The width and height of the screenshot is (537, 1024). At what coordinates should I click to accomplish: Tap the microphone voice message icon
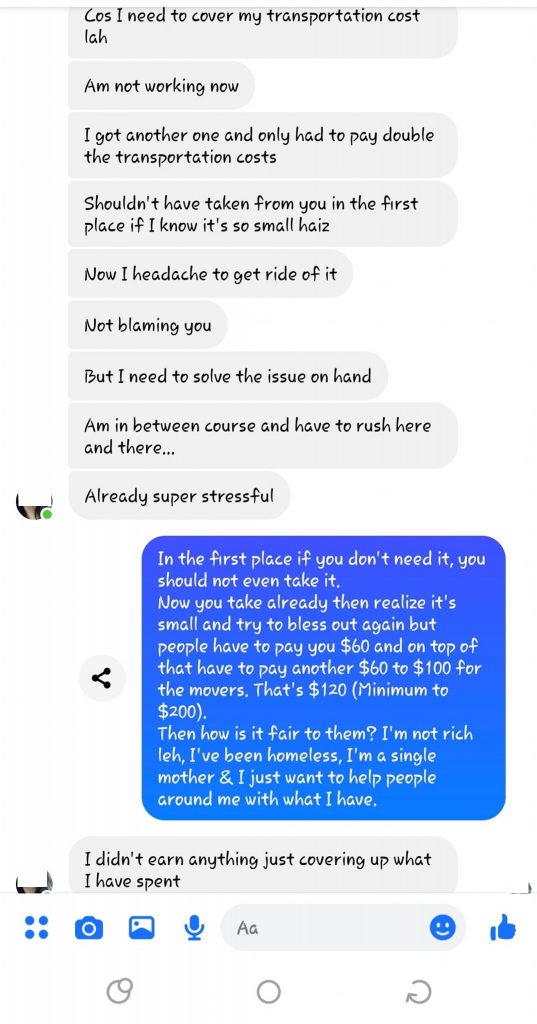[193, 927]
